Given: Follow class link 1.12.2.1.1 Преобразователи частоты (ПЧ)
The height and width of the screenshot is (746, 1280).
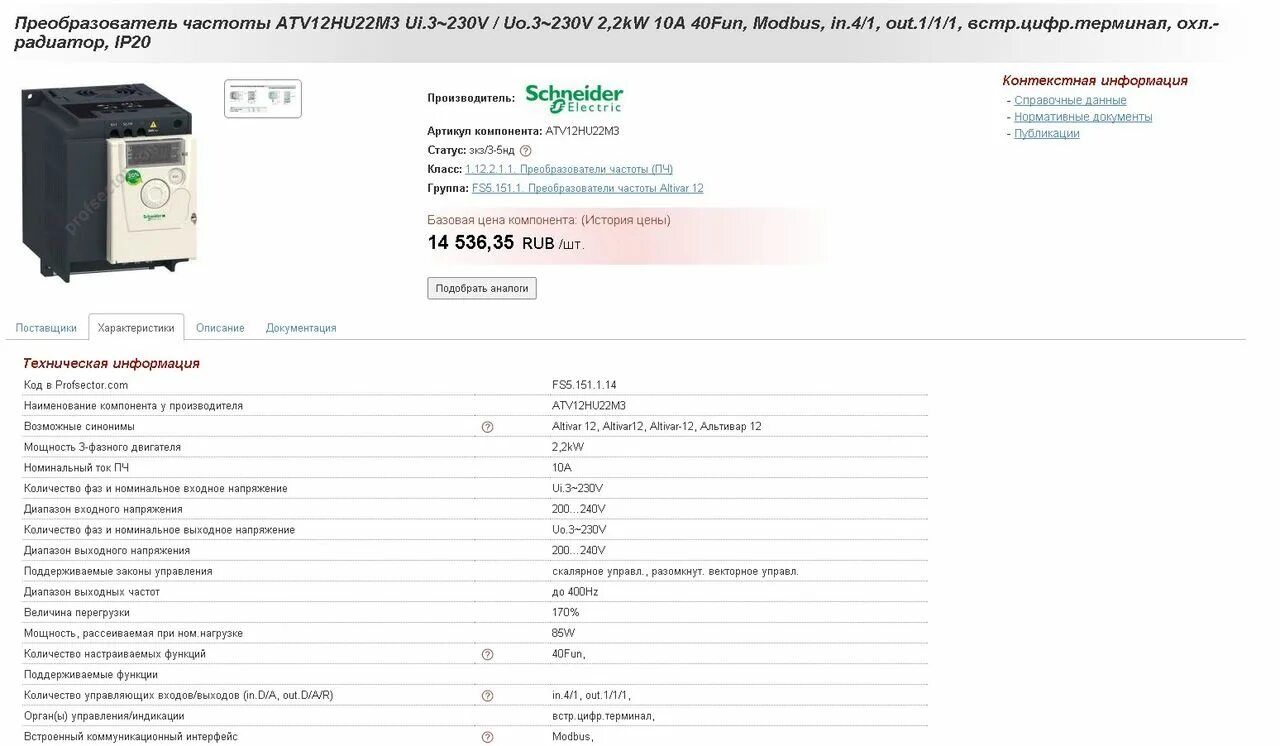Looking at the screenshot, I should pyautogui.click(x=569, y=169).
